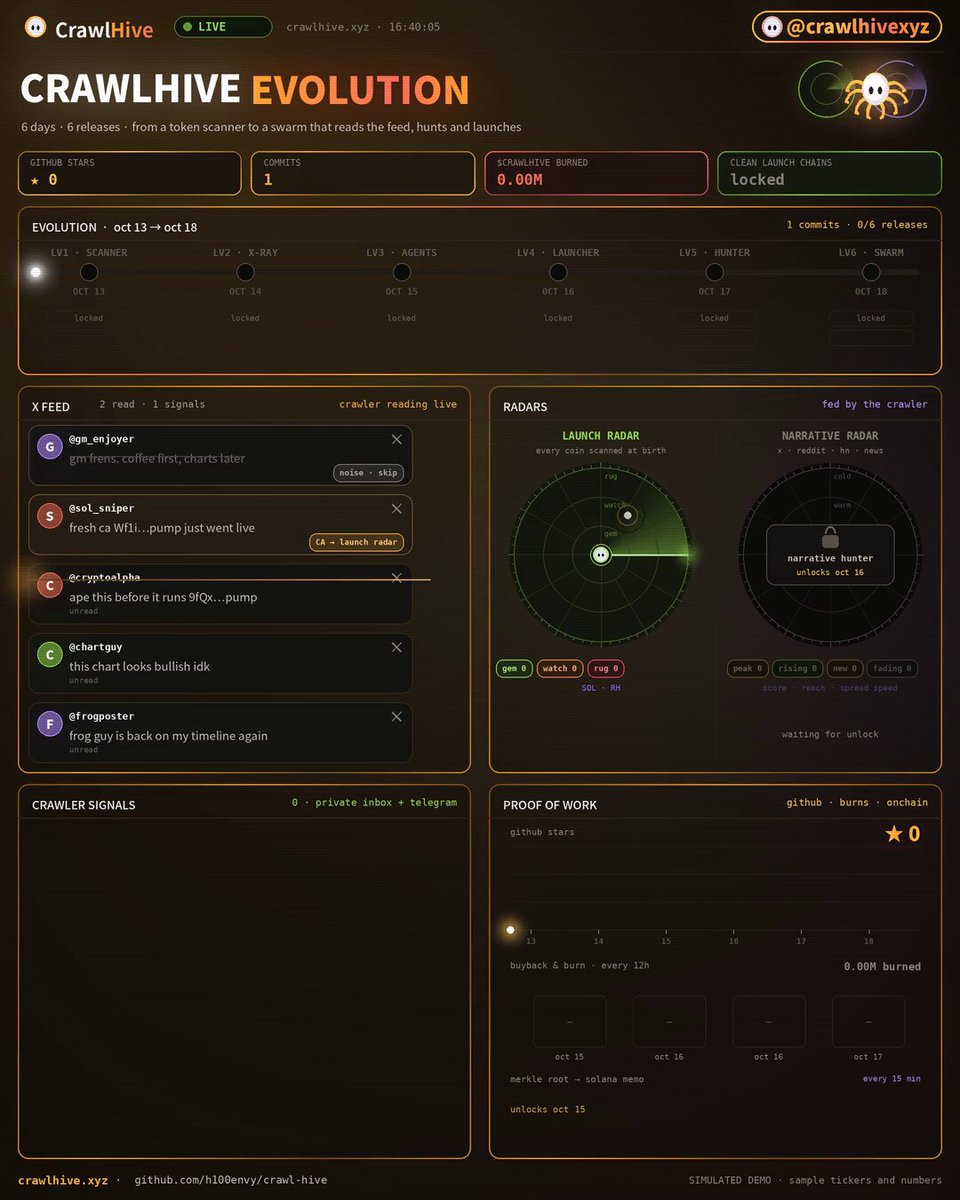
Task: Click the first oct 16 burn box
Action: (669, 1021)
